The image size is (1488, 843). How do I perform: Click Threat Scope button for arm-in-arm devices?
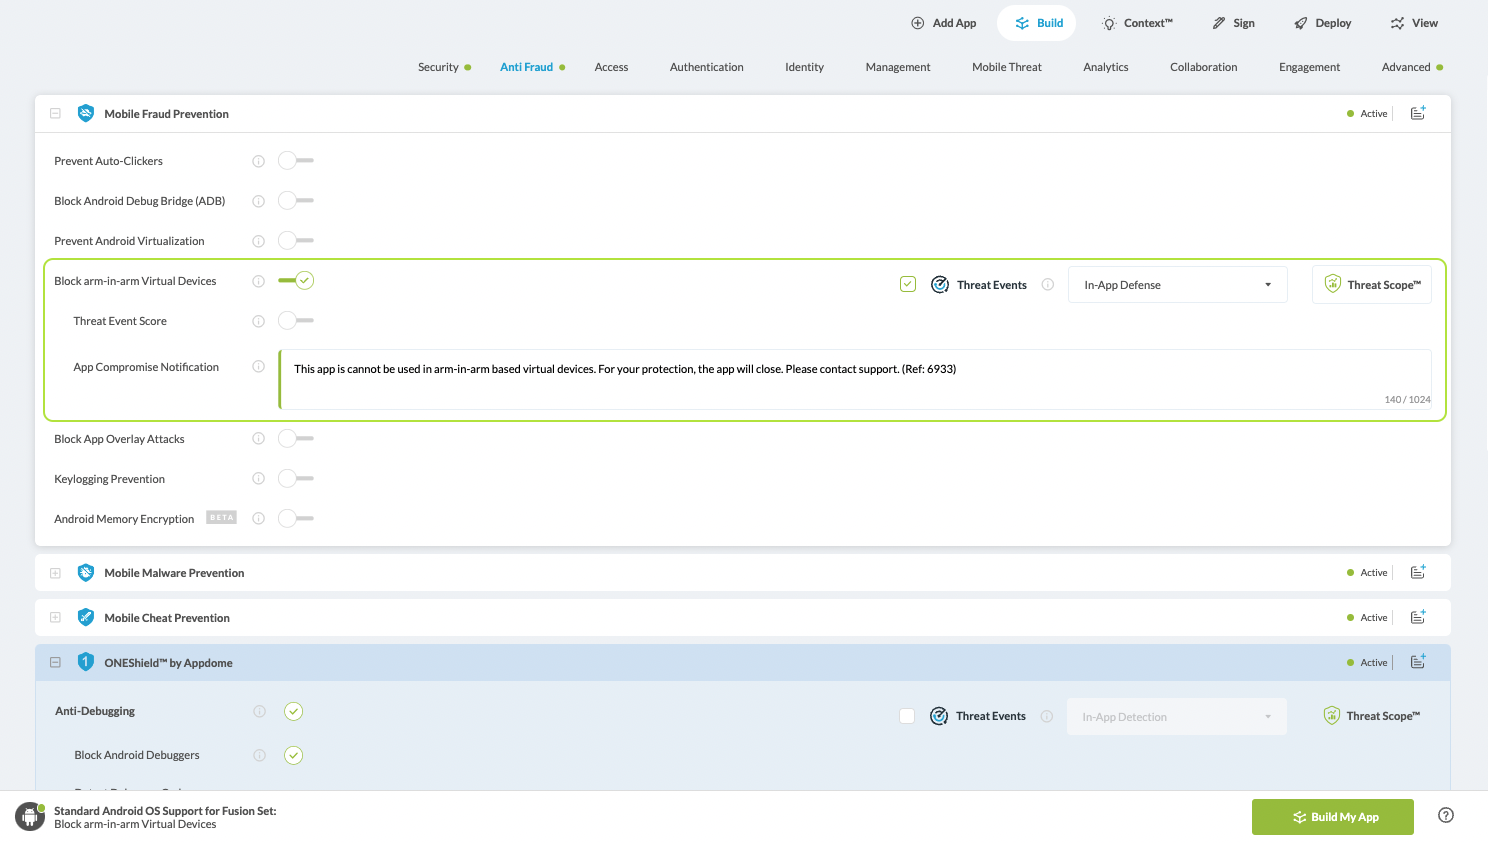tap(1371, 285)
